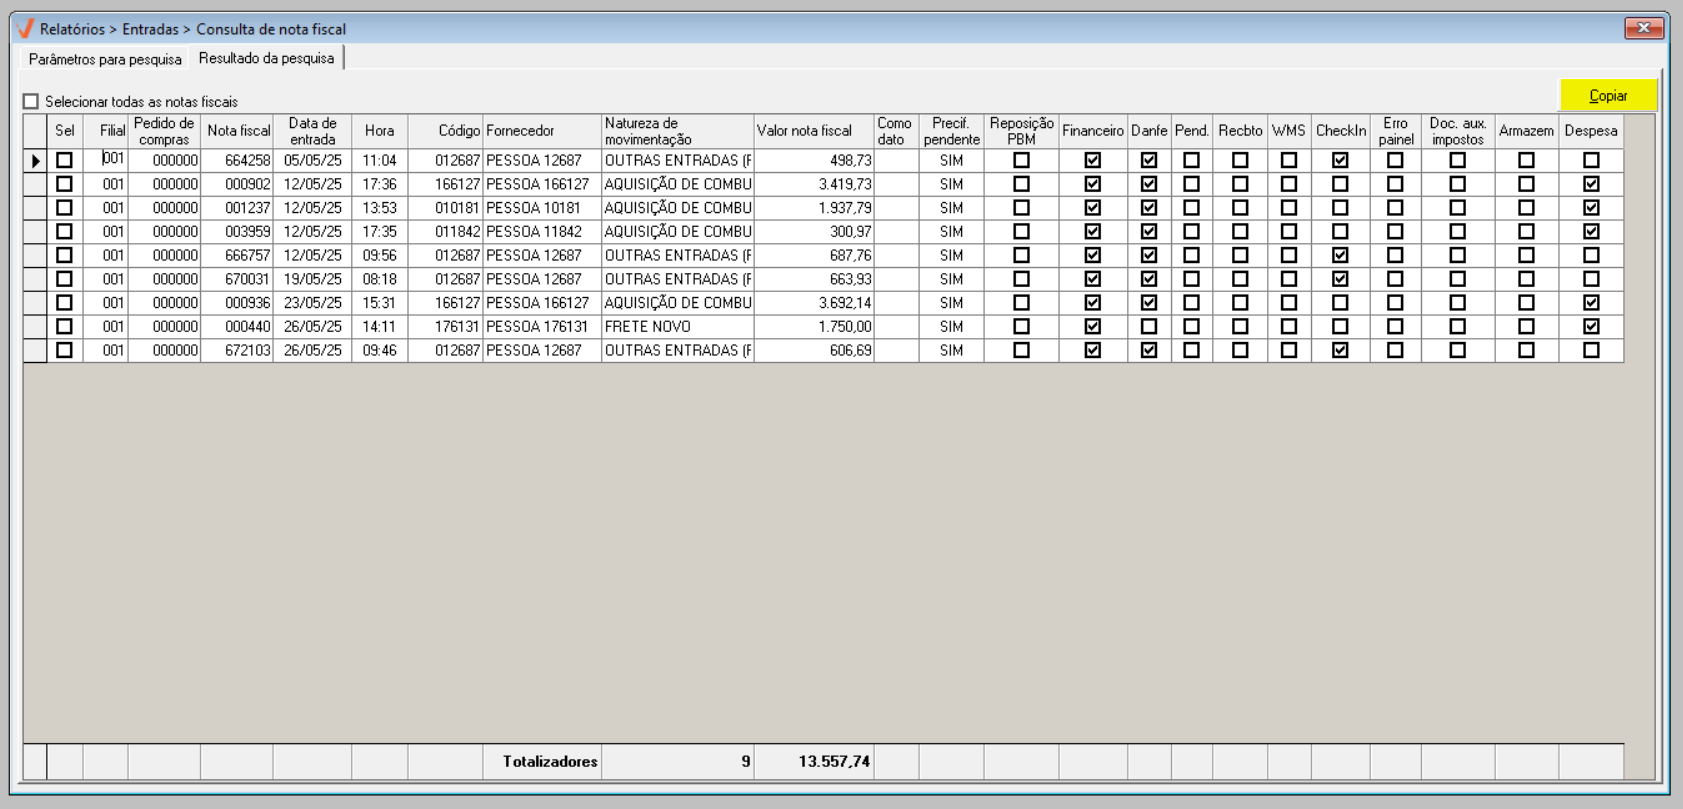Sort by the Nota fiscal column header
1683x809 pixels.
pyautogui.click(x=238, y=131)
